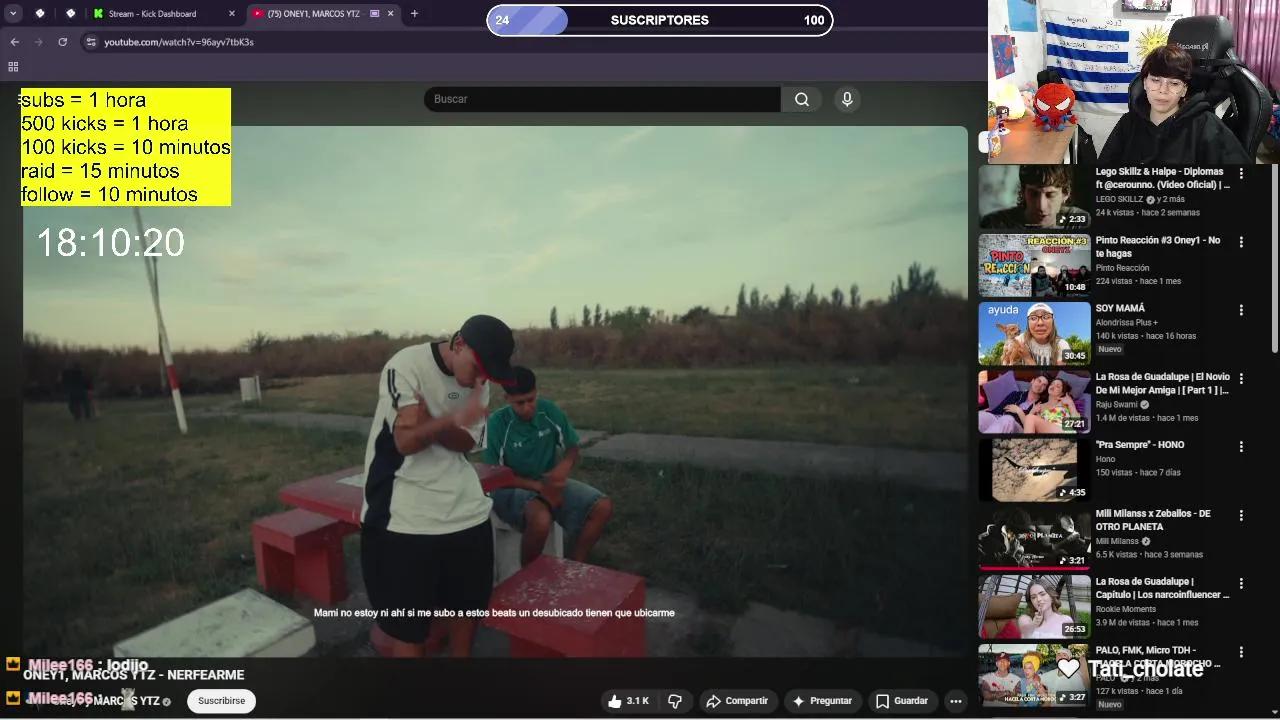Switch to the first pinned browser tab
Image resolution: width=1280 pixels, height=720 pixels.
[40, 14]
